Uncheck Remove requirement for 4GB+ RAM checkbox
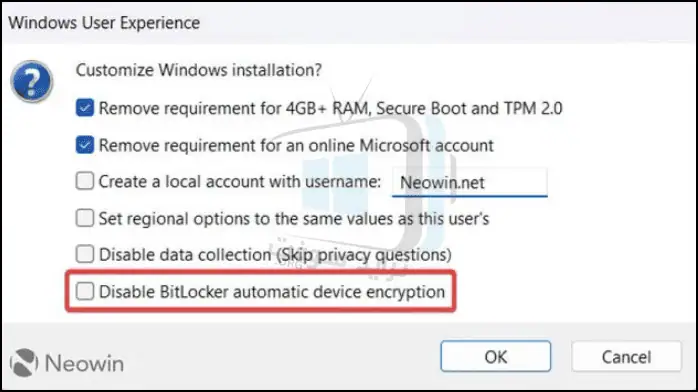The height and width of the screenshot is (392, 698). [x=85, y=108]
